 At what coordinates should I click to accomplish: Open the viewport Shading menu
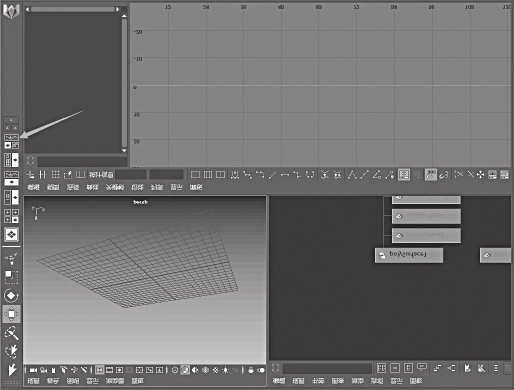53,381
